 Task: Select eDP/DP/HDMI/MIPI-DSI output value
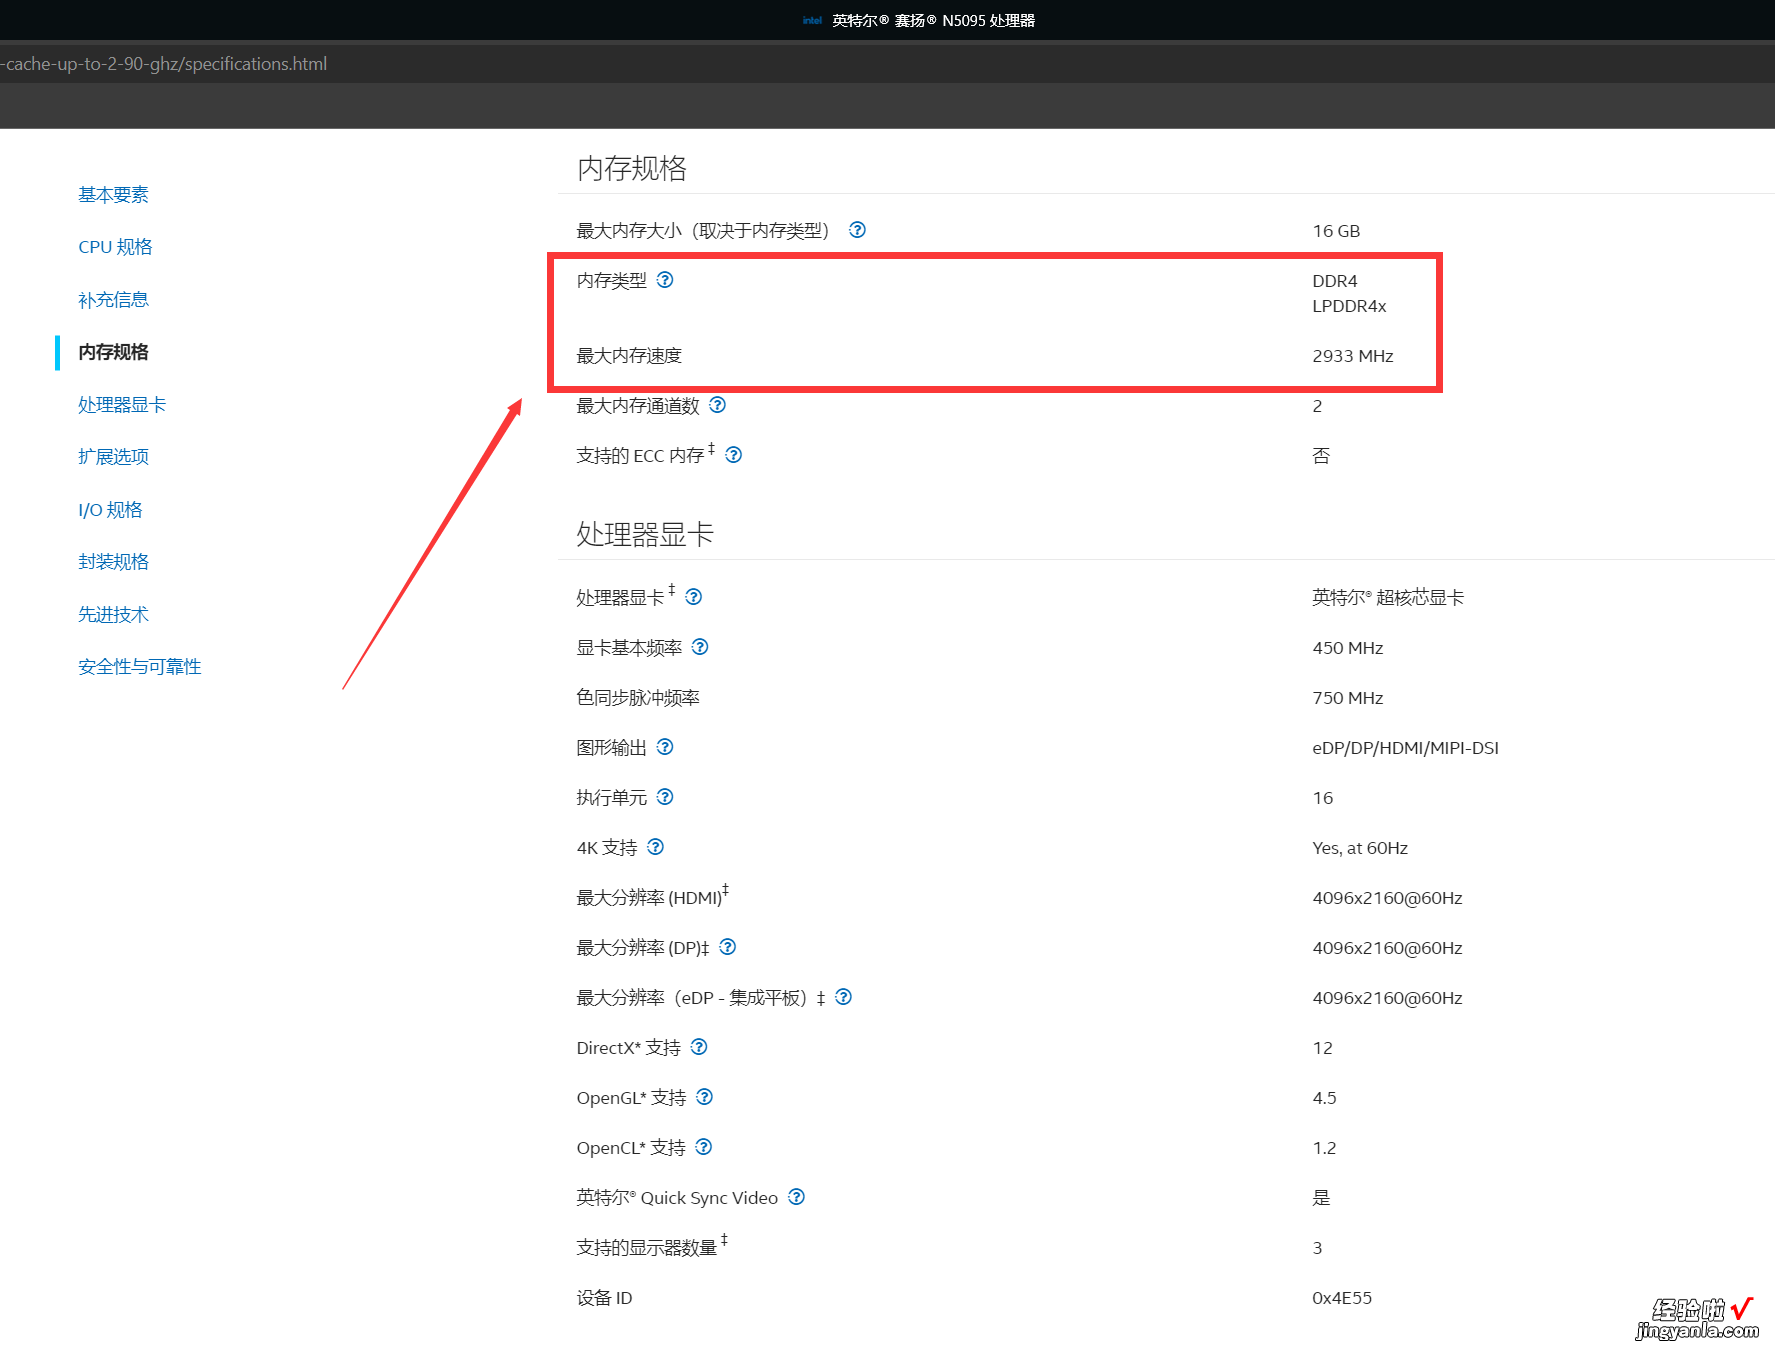pyautogui.click(x=1405, y=748)
